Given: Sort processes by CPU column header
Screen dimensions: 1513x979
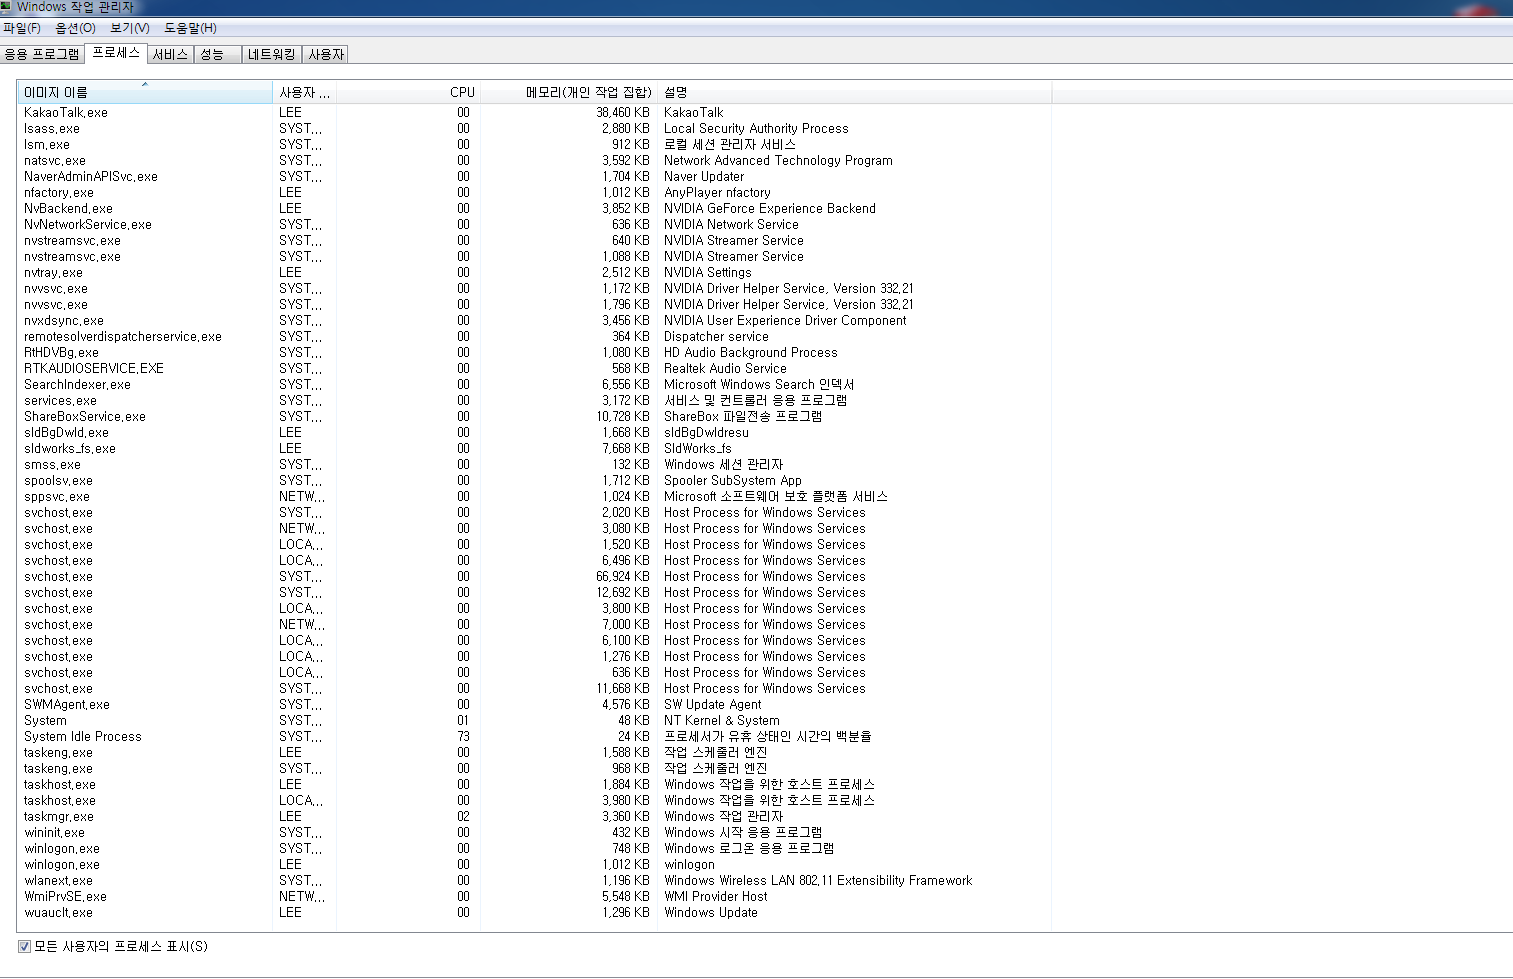Looking at the screenshot, I should (408, 92).
